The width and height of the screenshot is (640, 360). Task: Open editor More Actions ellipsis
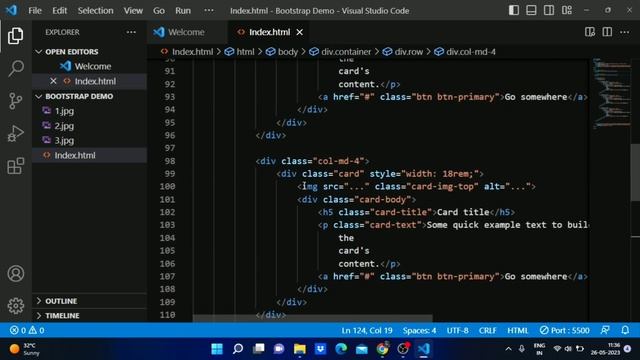tap(624, 32)
